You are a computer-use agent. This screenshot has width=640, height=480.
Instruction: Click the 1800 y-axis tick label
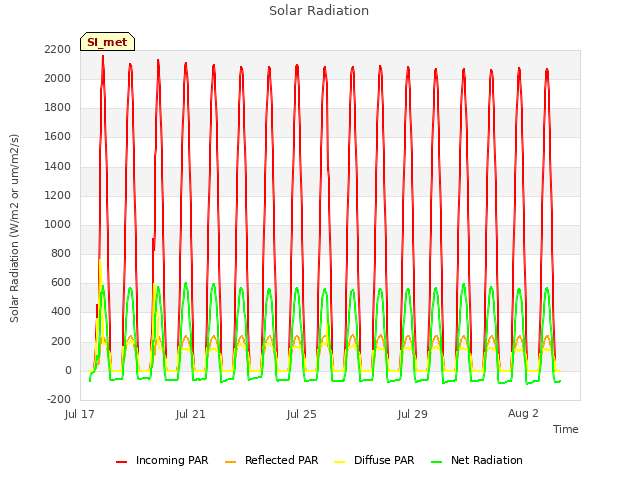pos(58,108)
